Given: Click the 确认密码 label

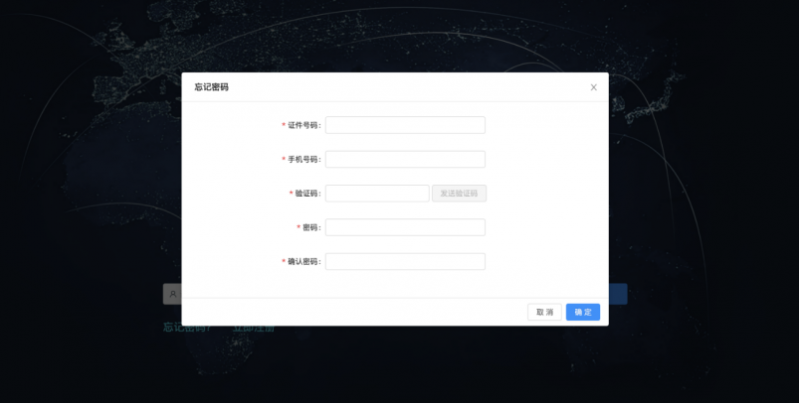Looking at the screenshot, I should tap(303, 262).
